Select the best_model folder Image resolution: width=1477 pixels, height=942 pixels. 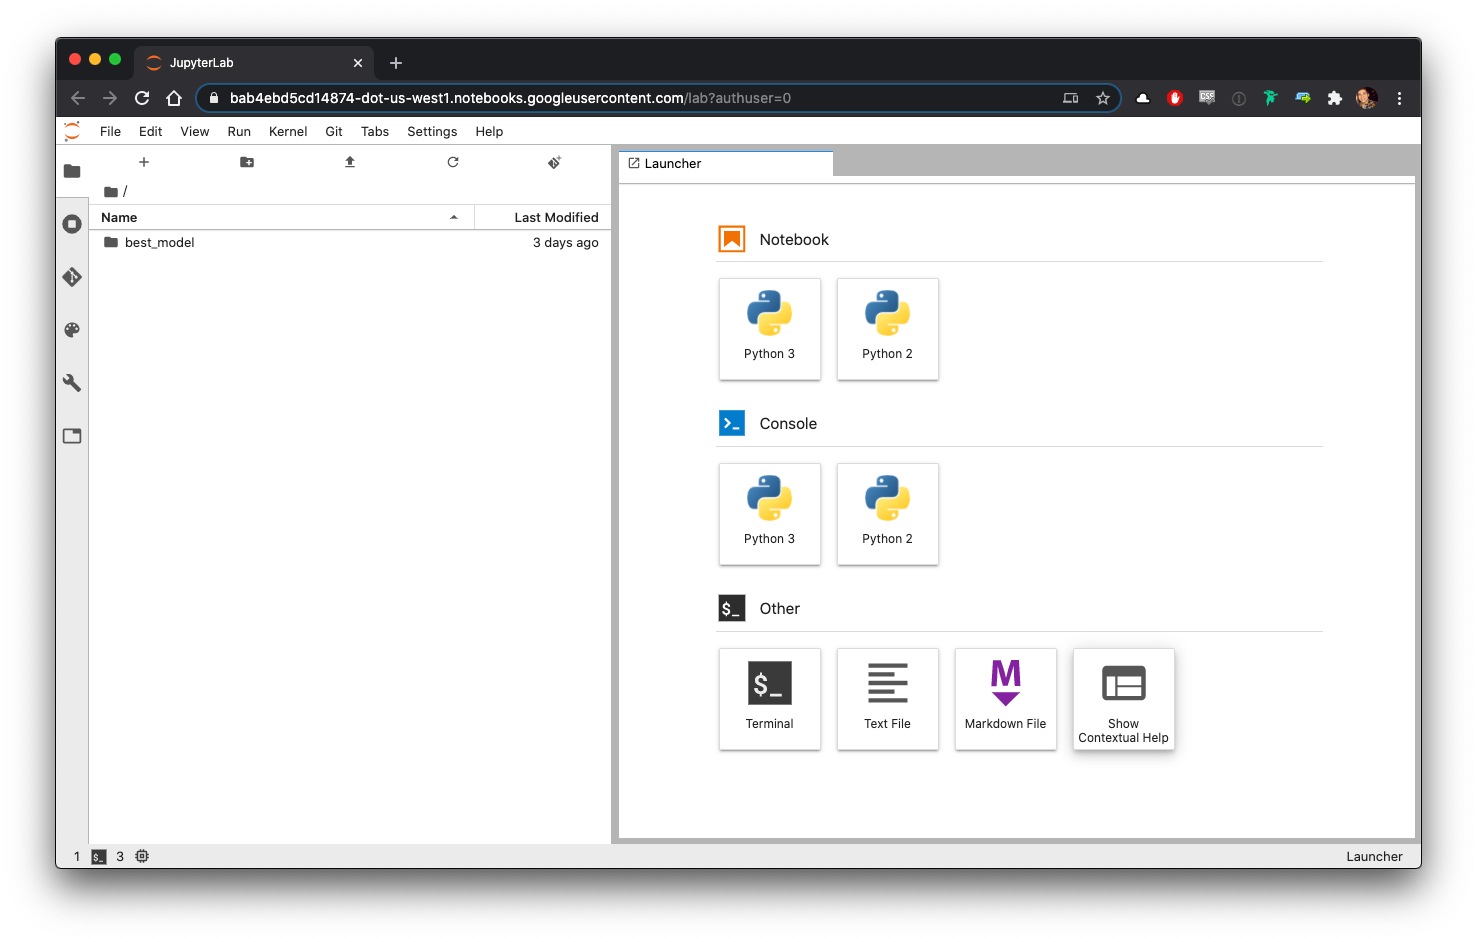click(350, 243)
